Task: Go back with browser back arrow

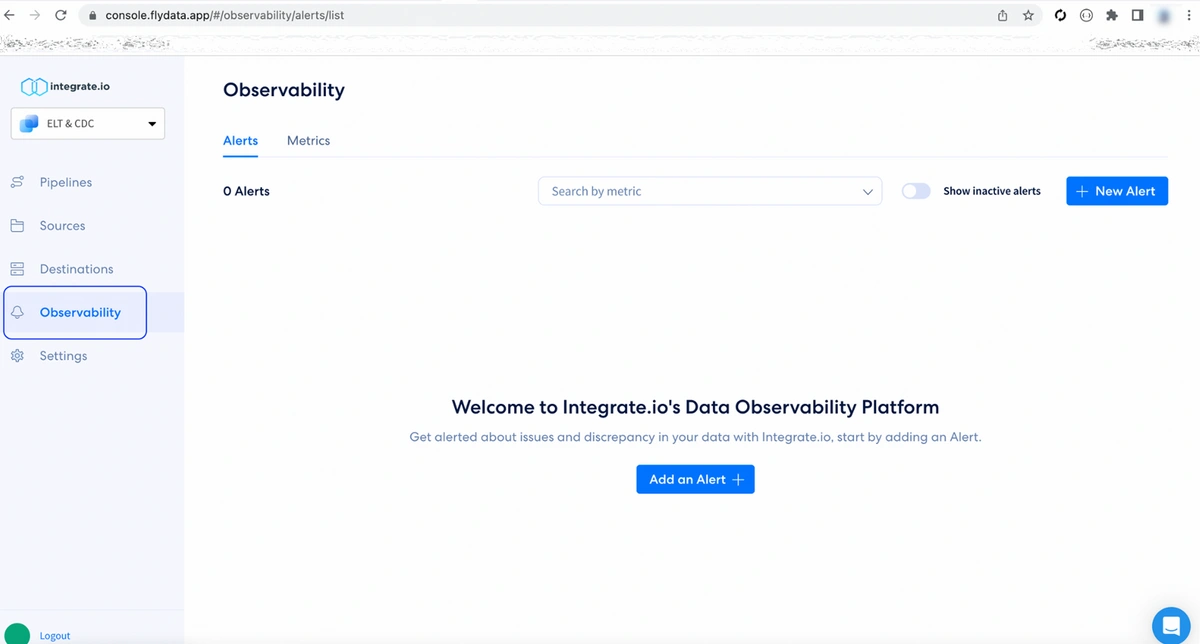Action: [x=10, y=16]
